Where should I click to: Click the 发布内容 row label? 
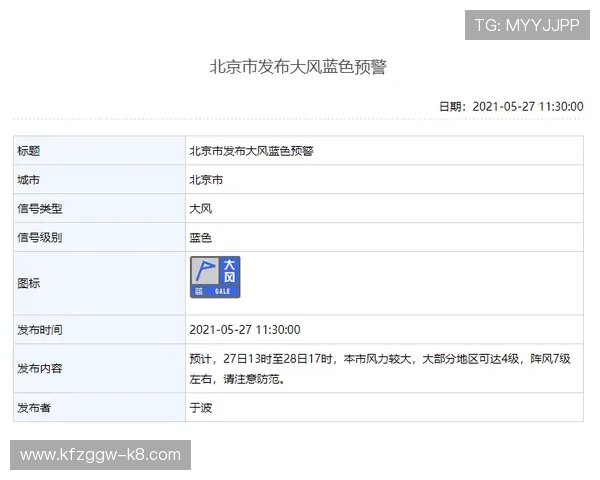click(x=40, y=368)
